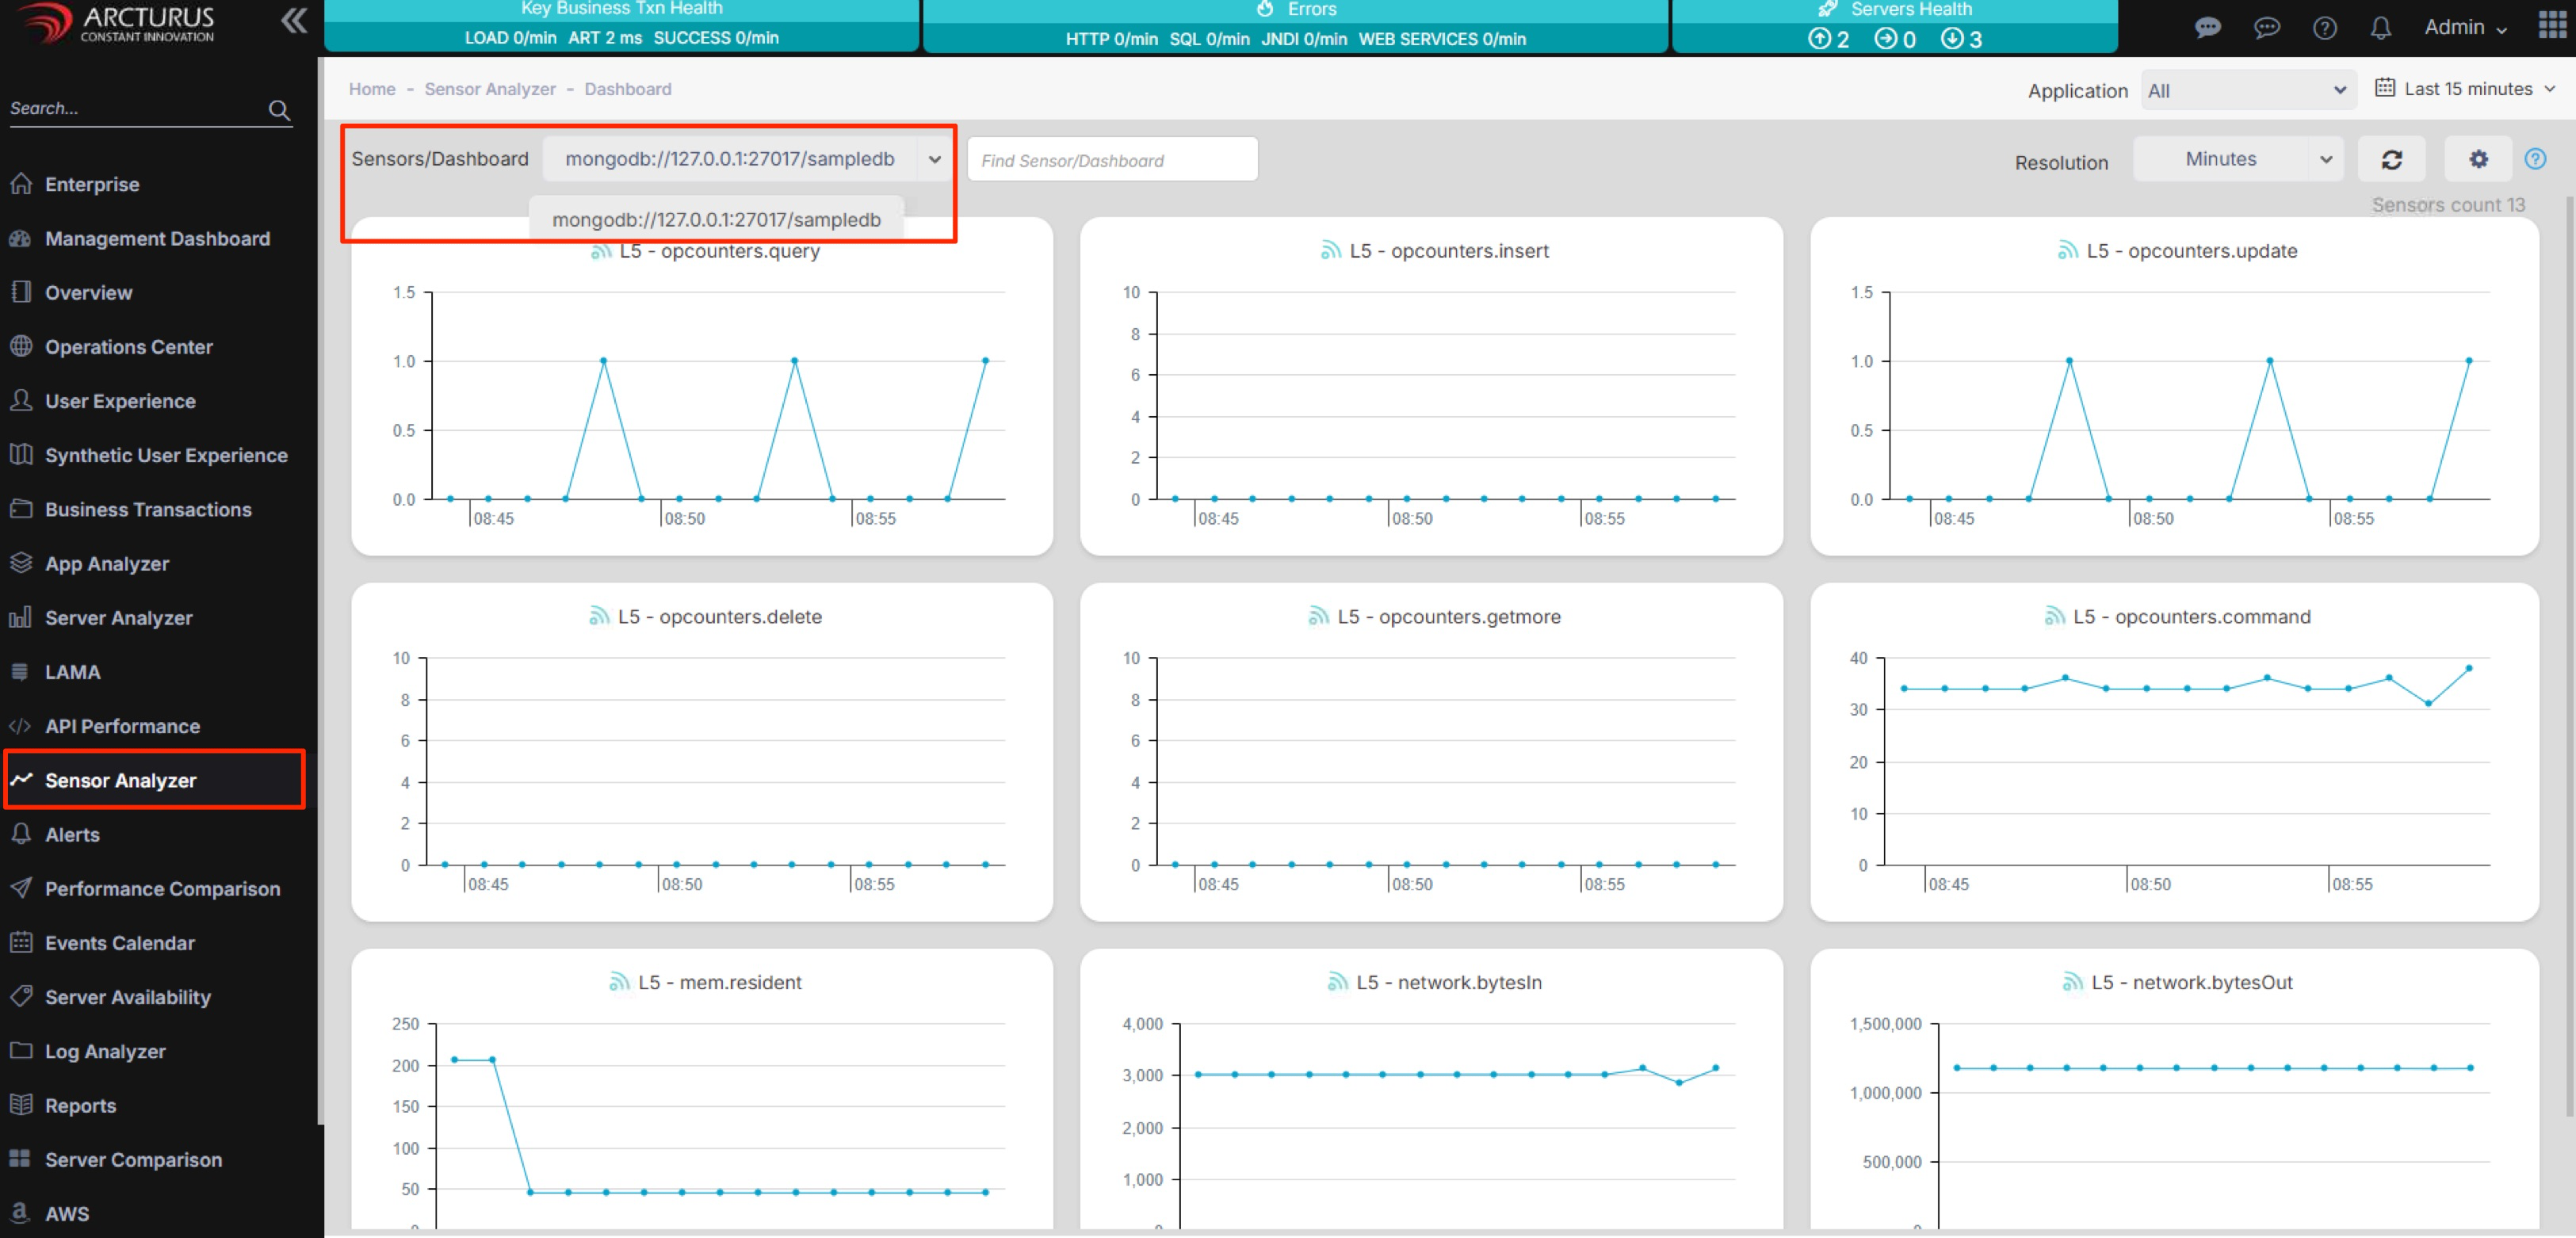Click the servers down count icon
Viewport: 2576px width, 1238px height.
(1951, 39)
